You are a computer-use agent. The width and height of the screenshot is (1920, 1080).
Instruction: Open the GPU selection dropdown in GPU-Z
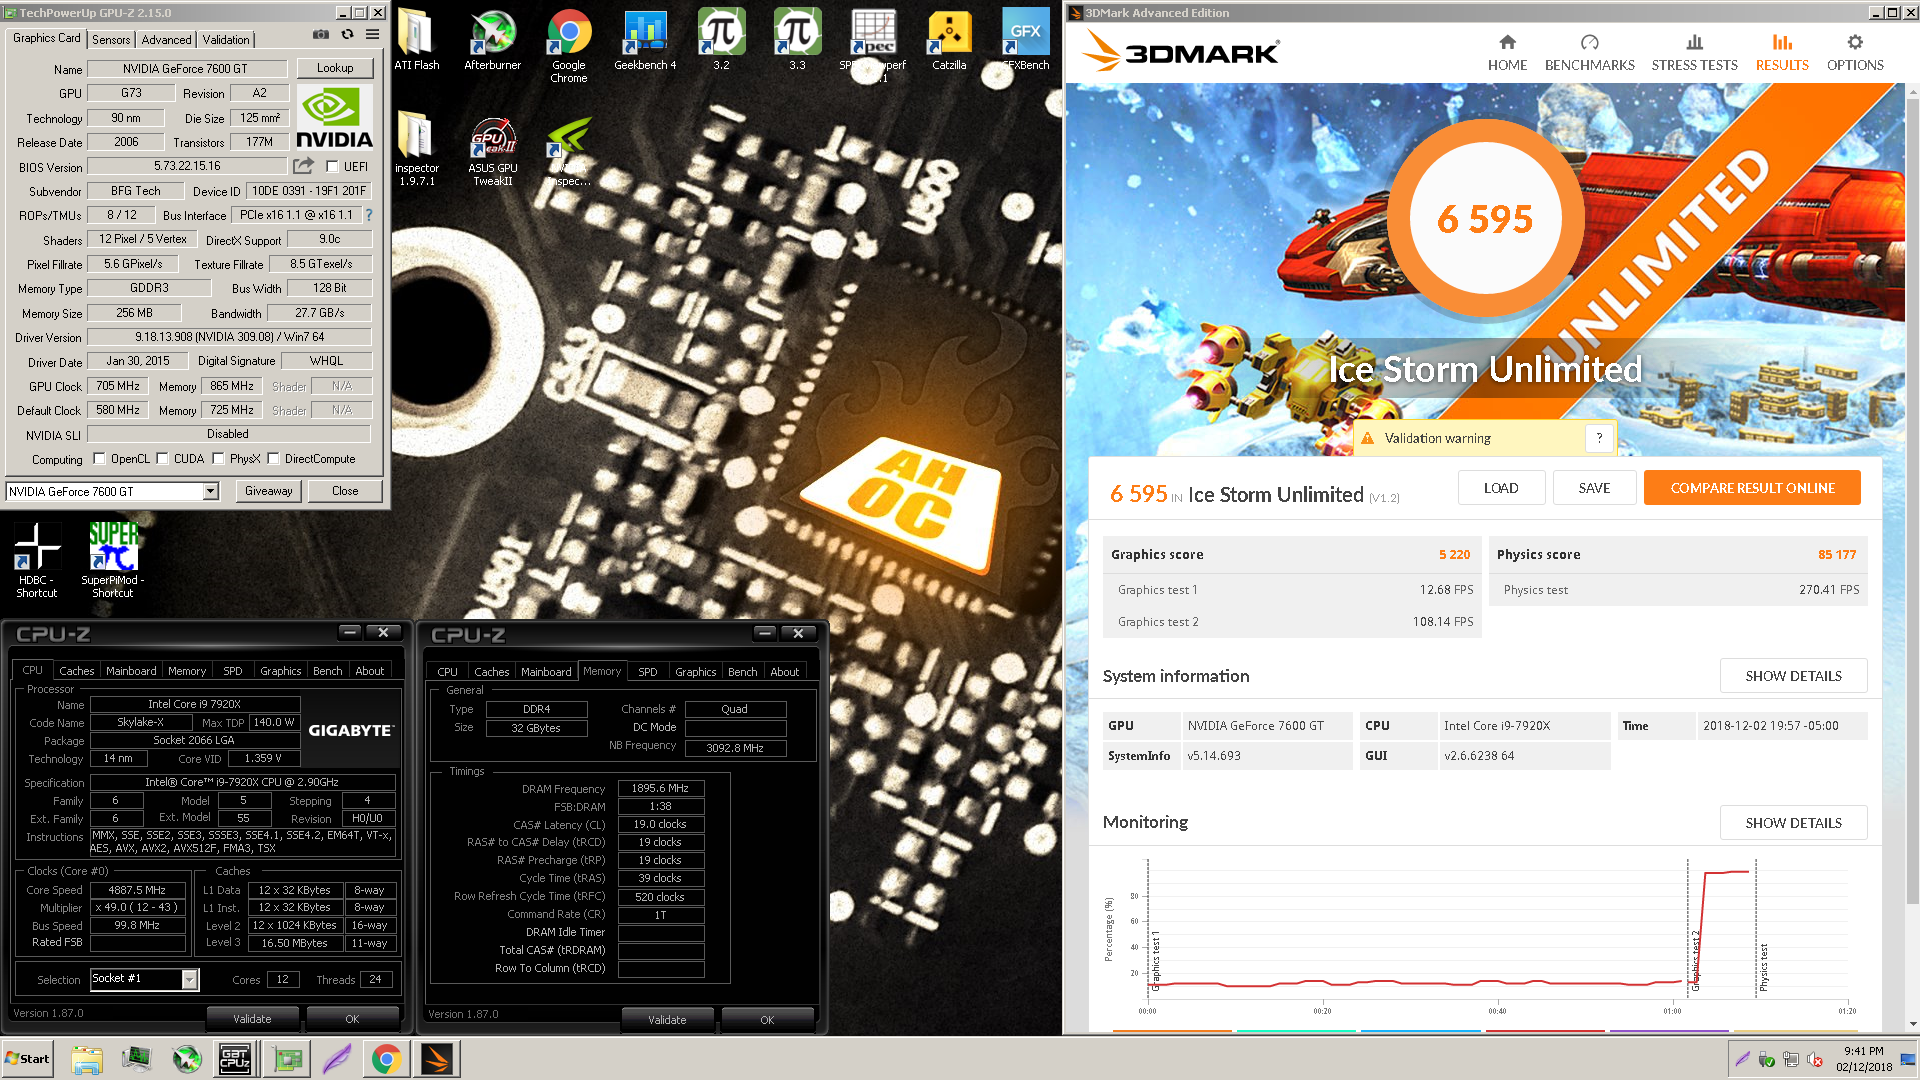[210, 491]
